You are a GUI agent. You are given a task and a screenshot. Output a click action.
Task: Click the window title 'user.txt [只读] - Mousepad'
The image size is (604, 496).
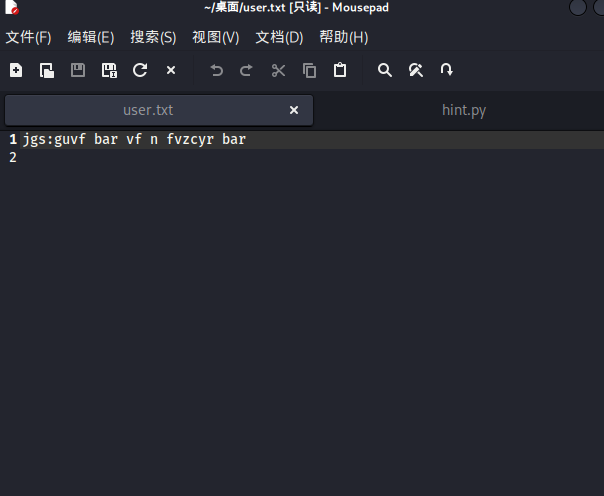tap(296, 8)
